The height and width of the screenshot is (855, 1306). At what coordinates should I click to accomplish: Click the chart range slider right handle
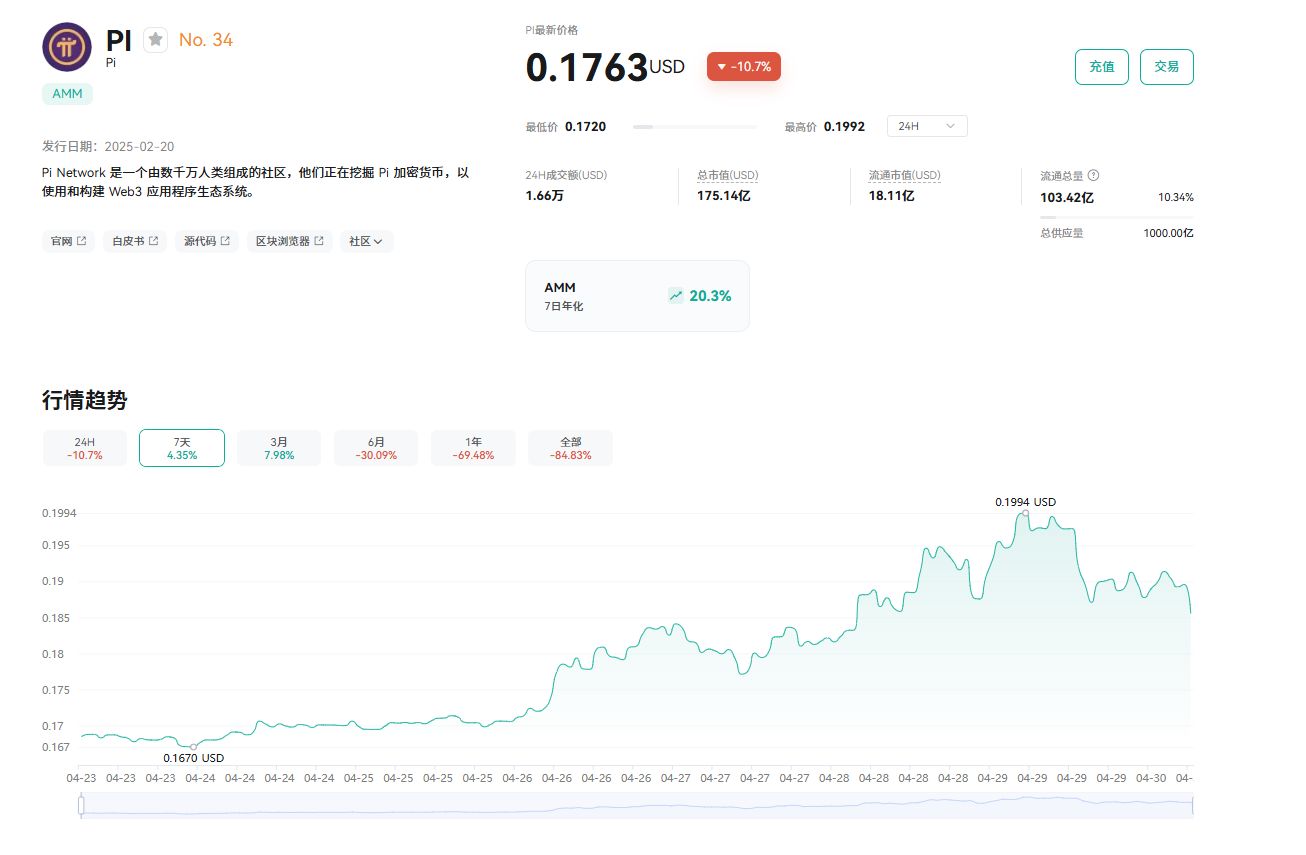coord(1193,805)
